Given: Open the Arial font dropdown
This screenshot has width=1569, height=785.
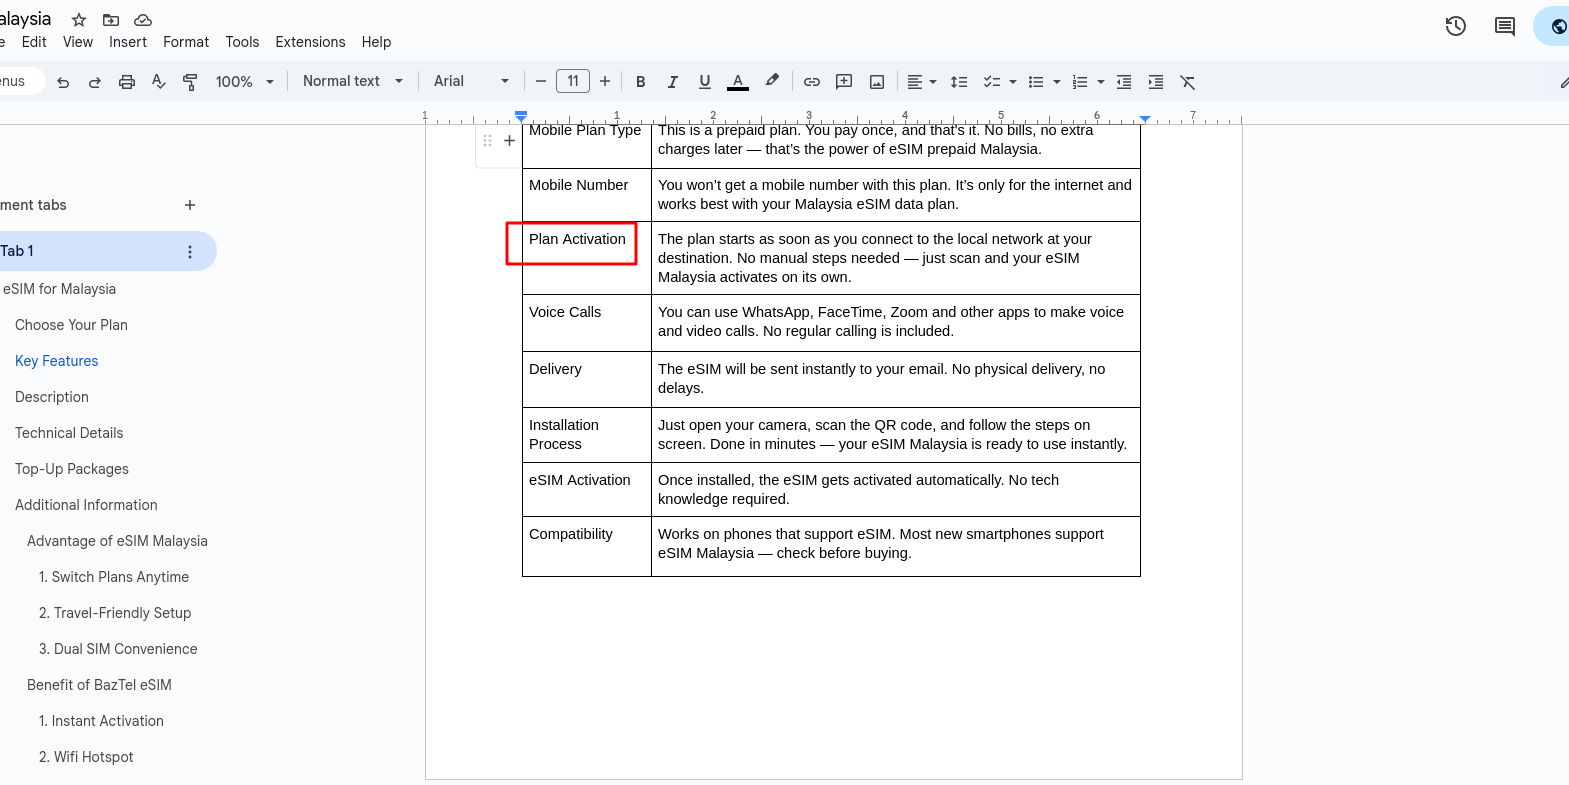Looking at the screenshot, I should [x=471, y=81].
